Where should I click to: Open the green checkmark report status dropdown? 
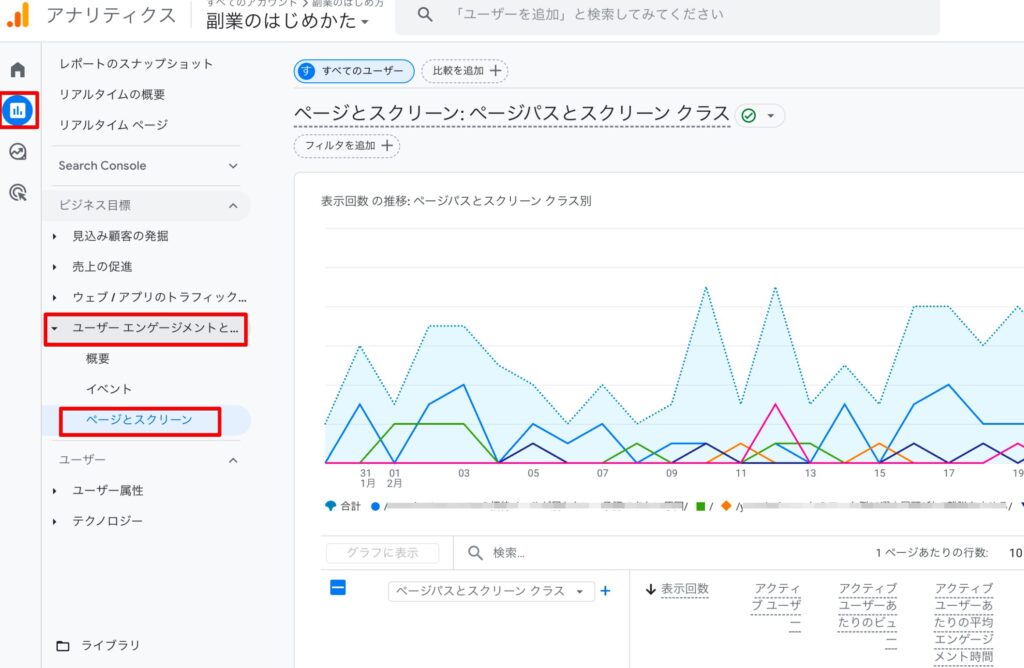pos(759,116)
